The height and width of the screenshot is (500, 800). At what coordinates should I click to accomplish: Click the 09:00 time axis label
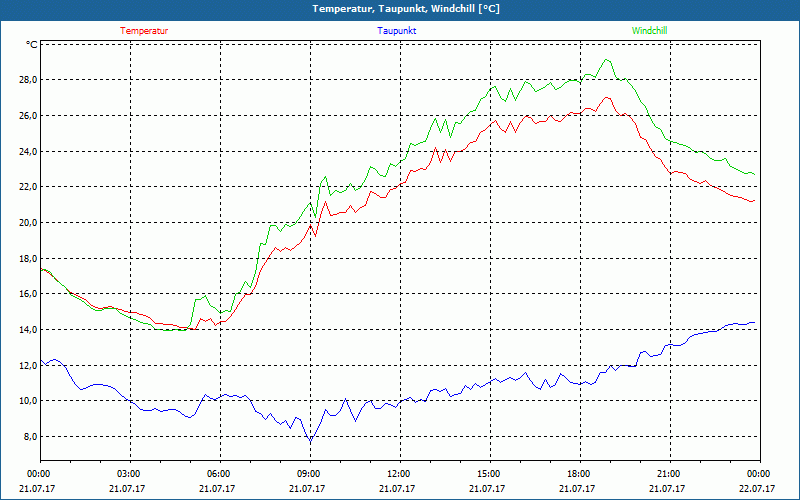click(310, 474)
